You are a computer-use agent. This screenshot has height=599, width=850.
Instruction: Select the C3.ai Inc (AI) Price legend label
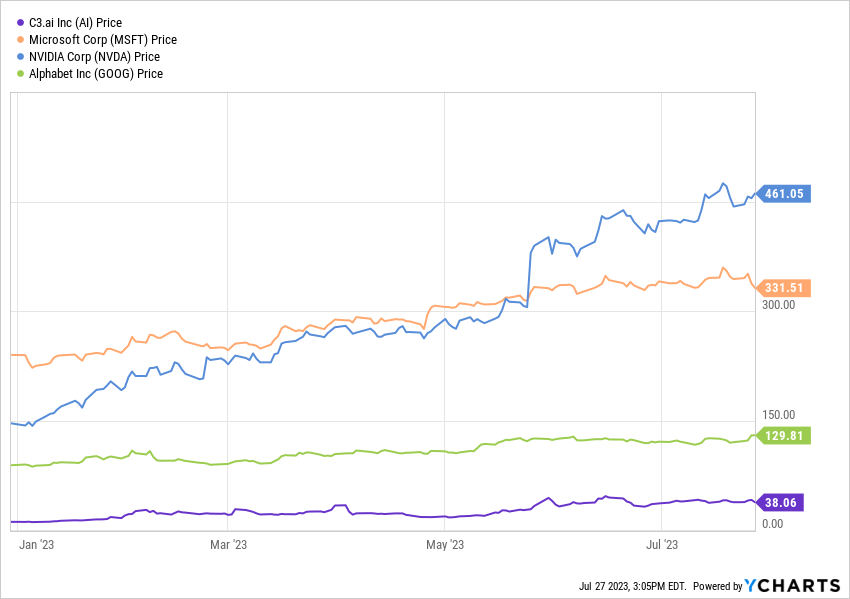pos(75,23)
